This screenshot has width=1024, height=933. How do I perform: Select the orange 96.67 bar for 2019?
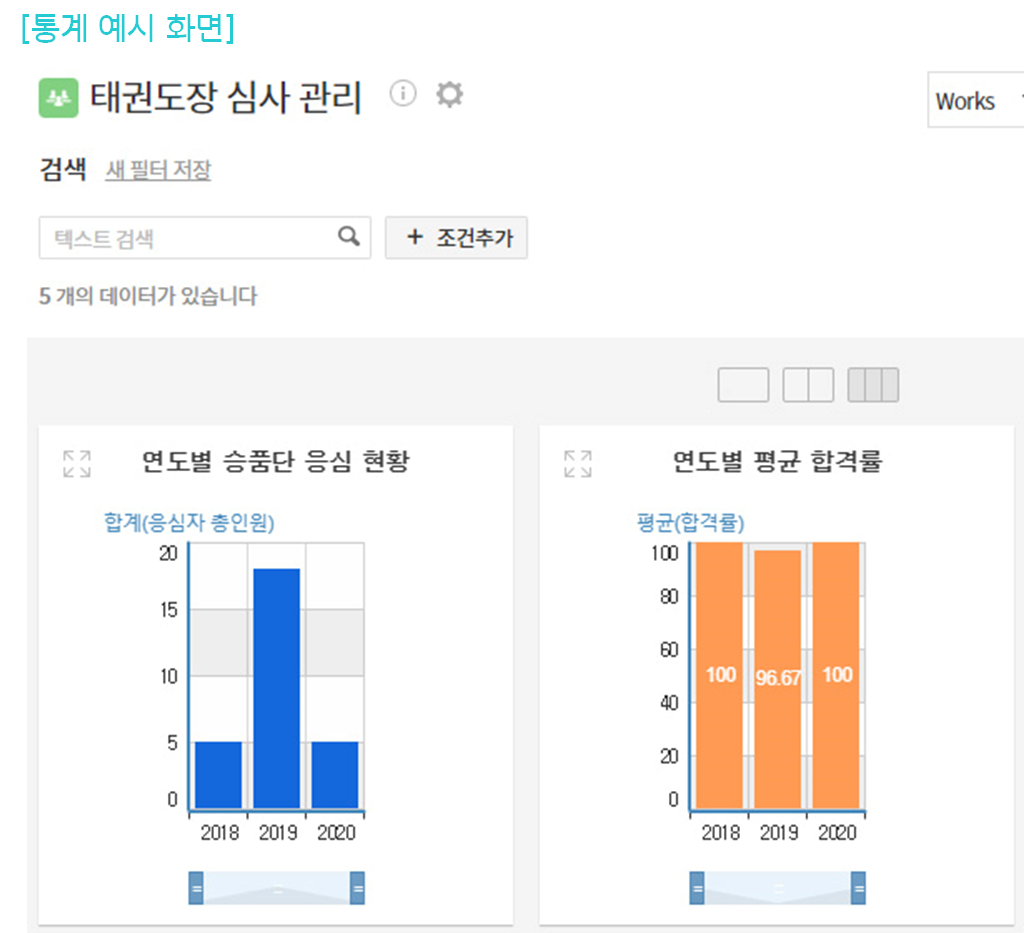point(778,680)
